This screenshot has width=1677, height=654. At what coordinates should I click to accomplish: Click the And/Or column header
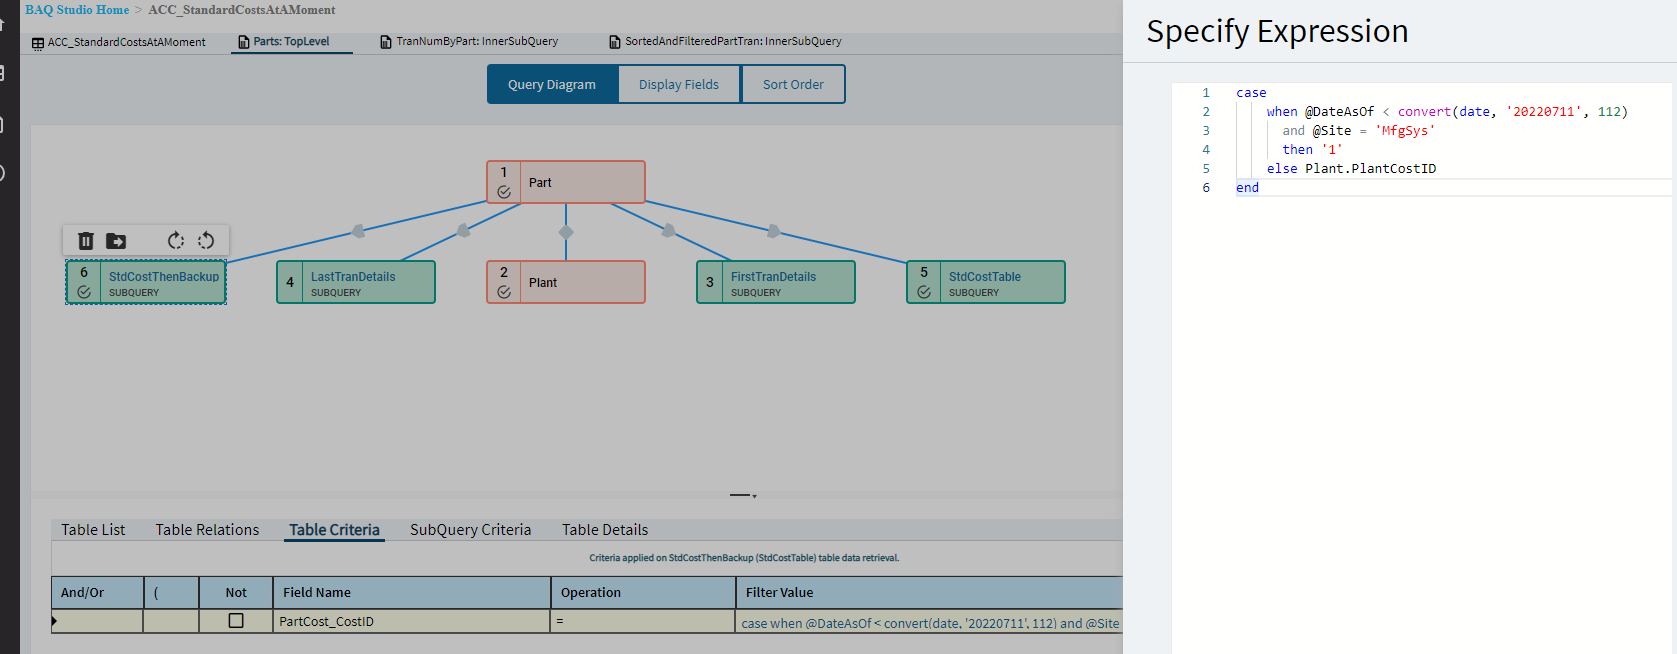[x=97, y=592]
